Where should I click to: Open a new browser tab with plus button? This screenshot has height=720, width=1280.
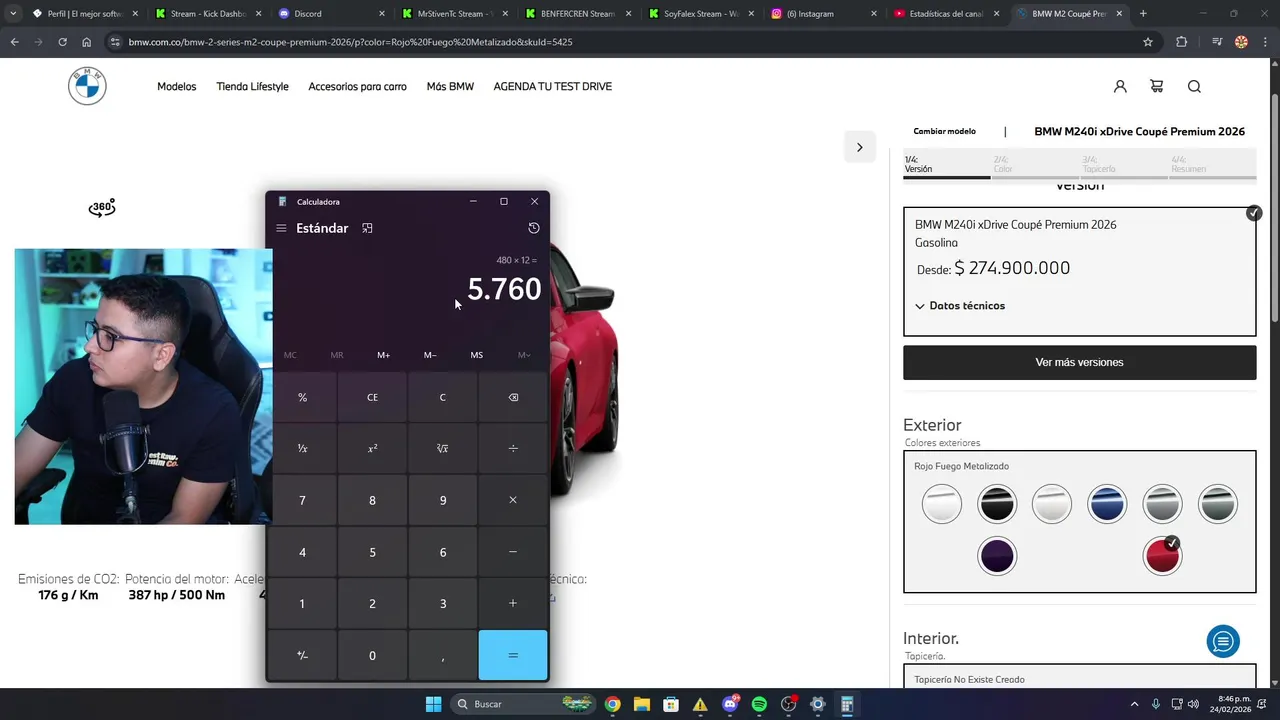(1143, 14)
